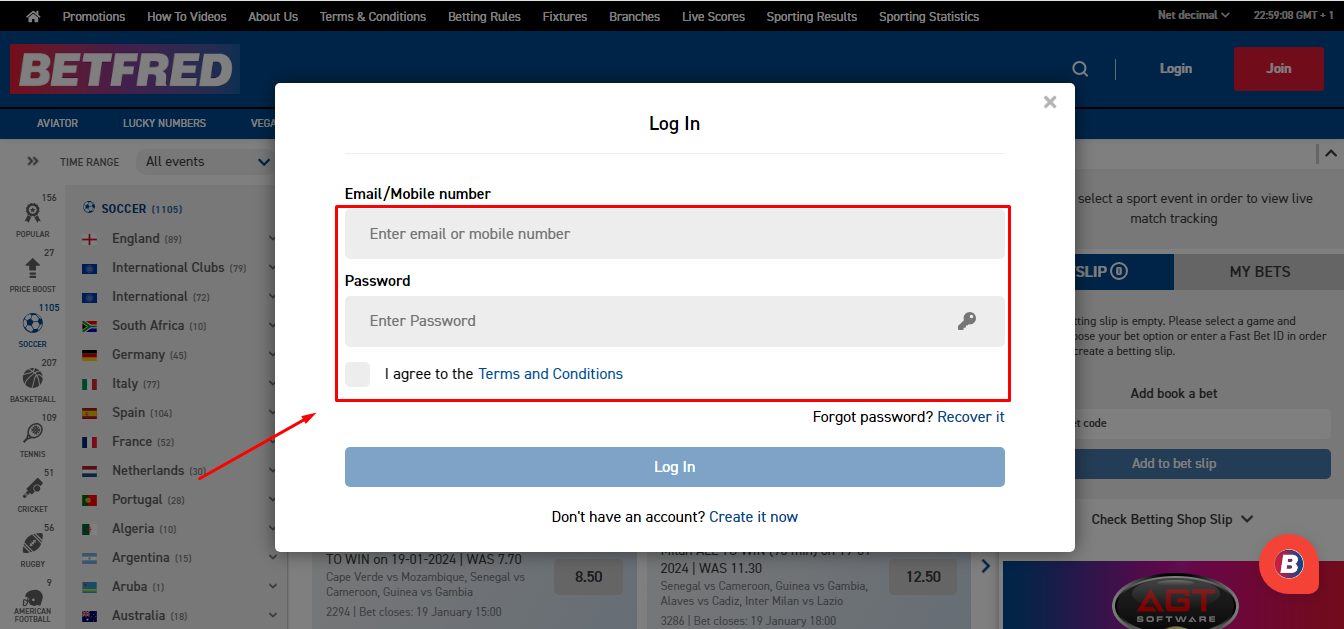Click the Enter Password field
The image size is (1344, 629).
pos(650,321)
